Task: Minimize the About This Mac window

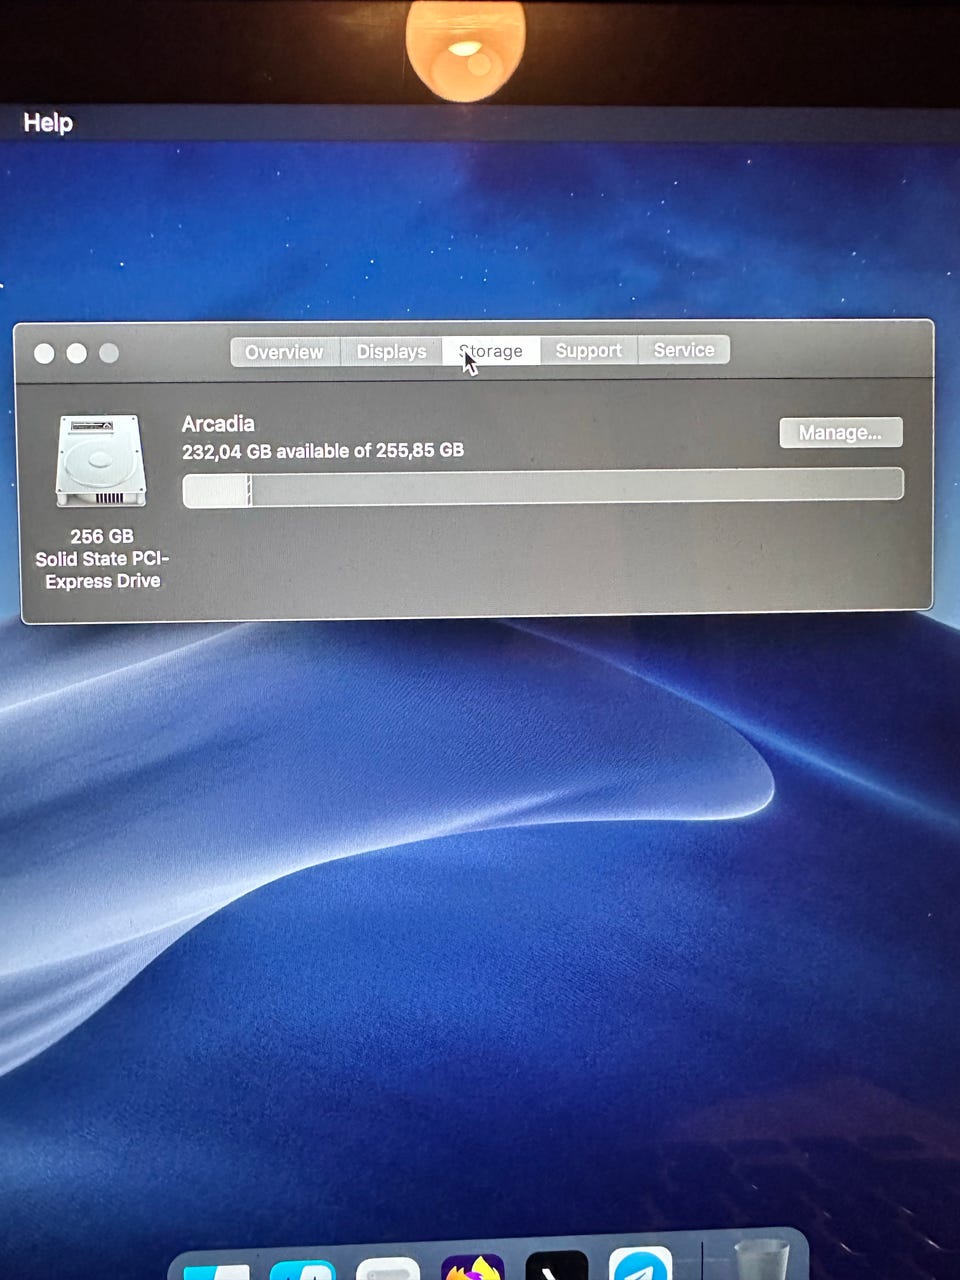Action: 77,353
